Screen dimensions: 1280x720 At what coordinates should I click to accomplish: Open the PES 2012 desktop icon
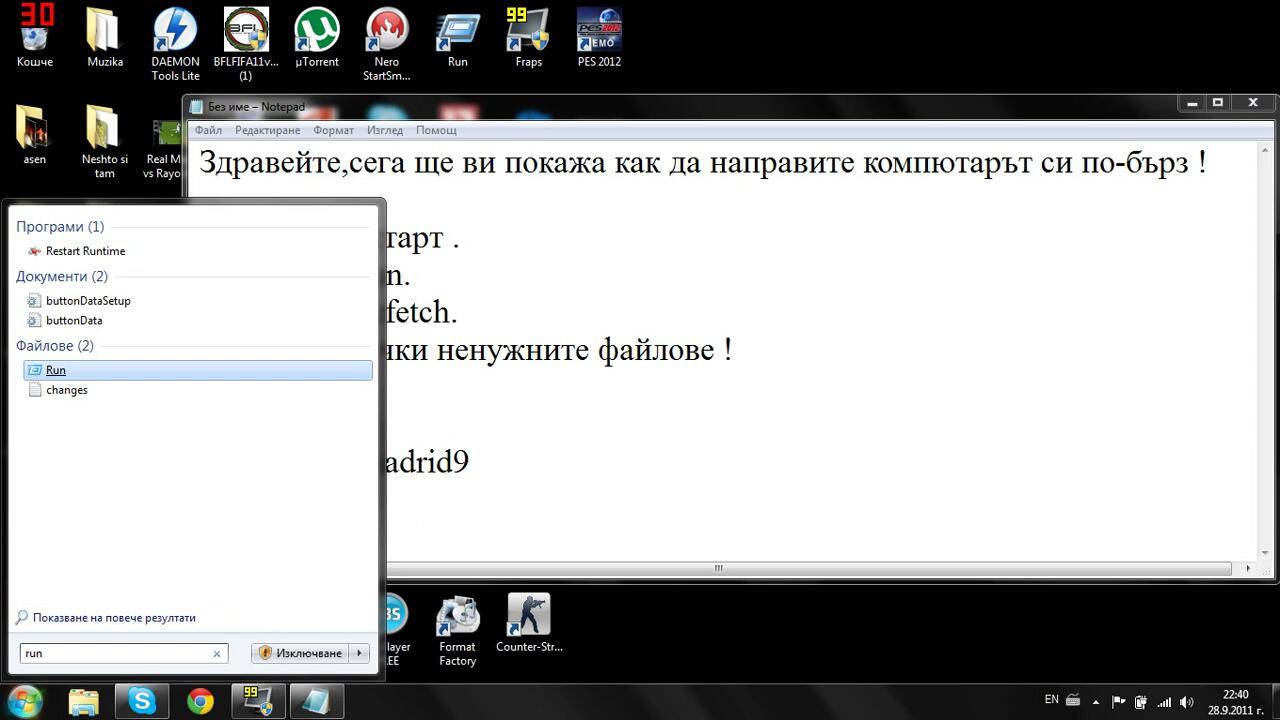pos(599,35)
